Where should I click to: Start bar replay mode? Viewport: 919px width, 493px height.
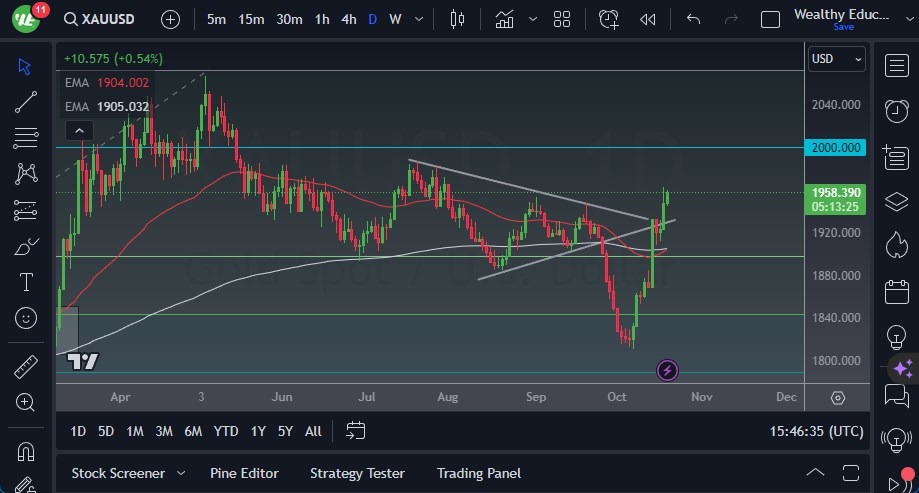(x=648, y=19)
